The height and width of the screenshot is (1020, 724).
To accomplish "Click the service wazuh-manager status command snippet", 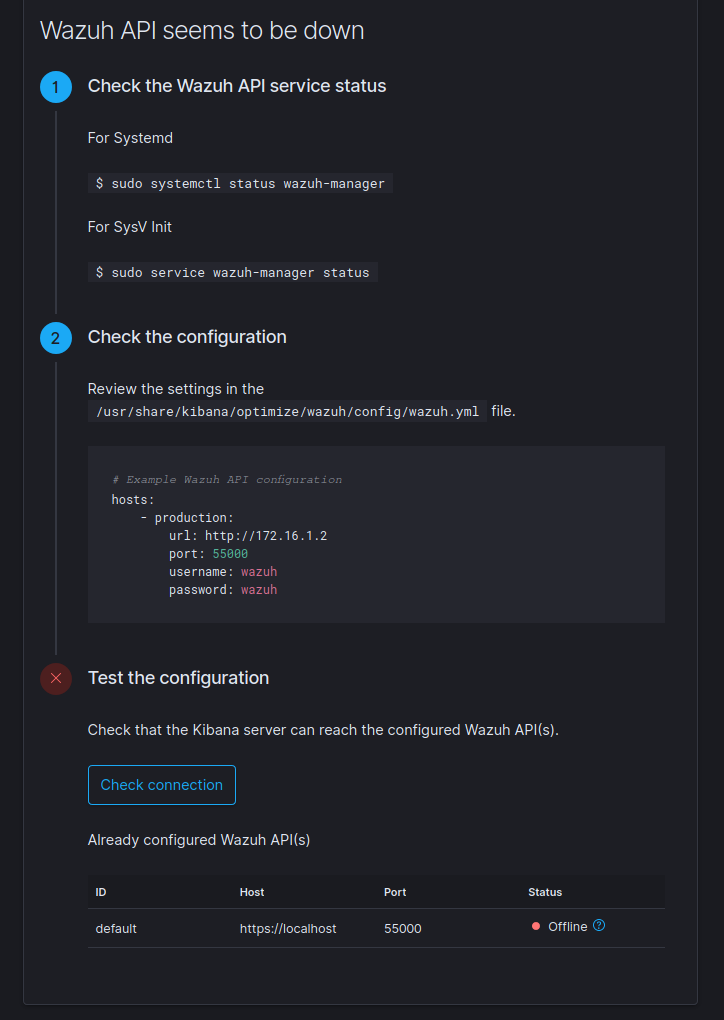I will (x=232, y=272).
